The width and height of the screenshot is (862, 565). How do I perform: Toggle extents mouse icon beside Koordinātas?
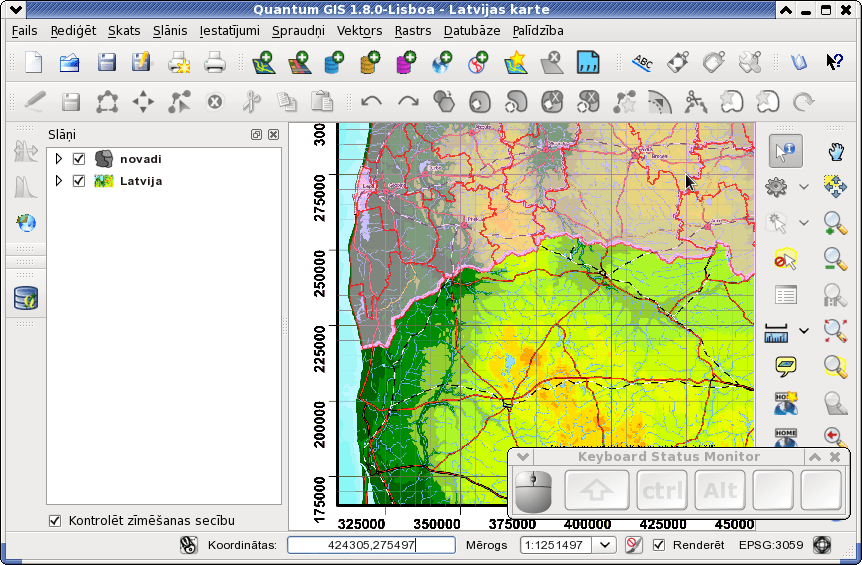coord(189,545)
